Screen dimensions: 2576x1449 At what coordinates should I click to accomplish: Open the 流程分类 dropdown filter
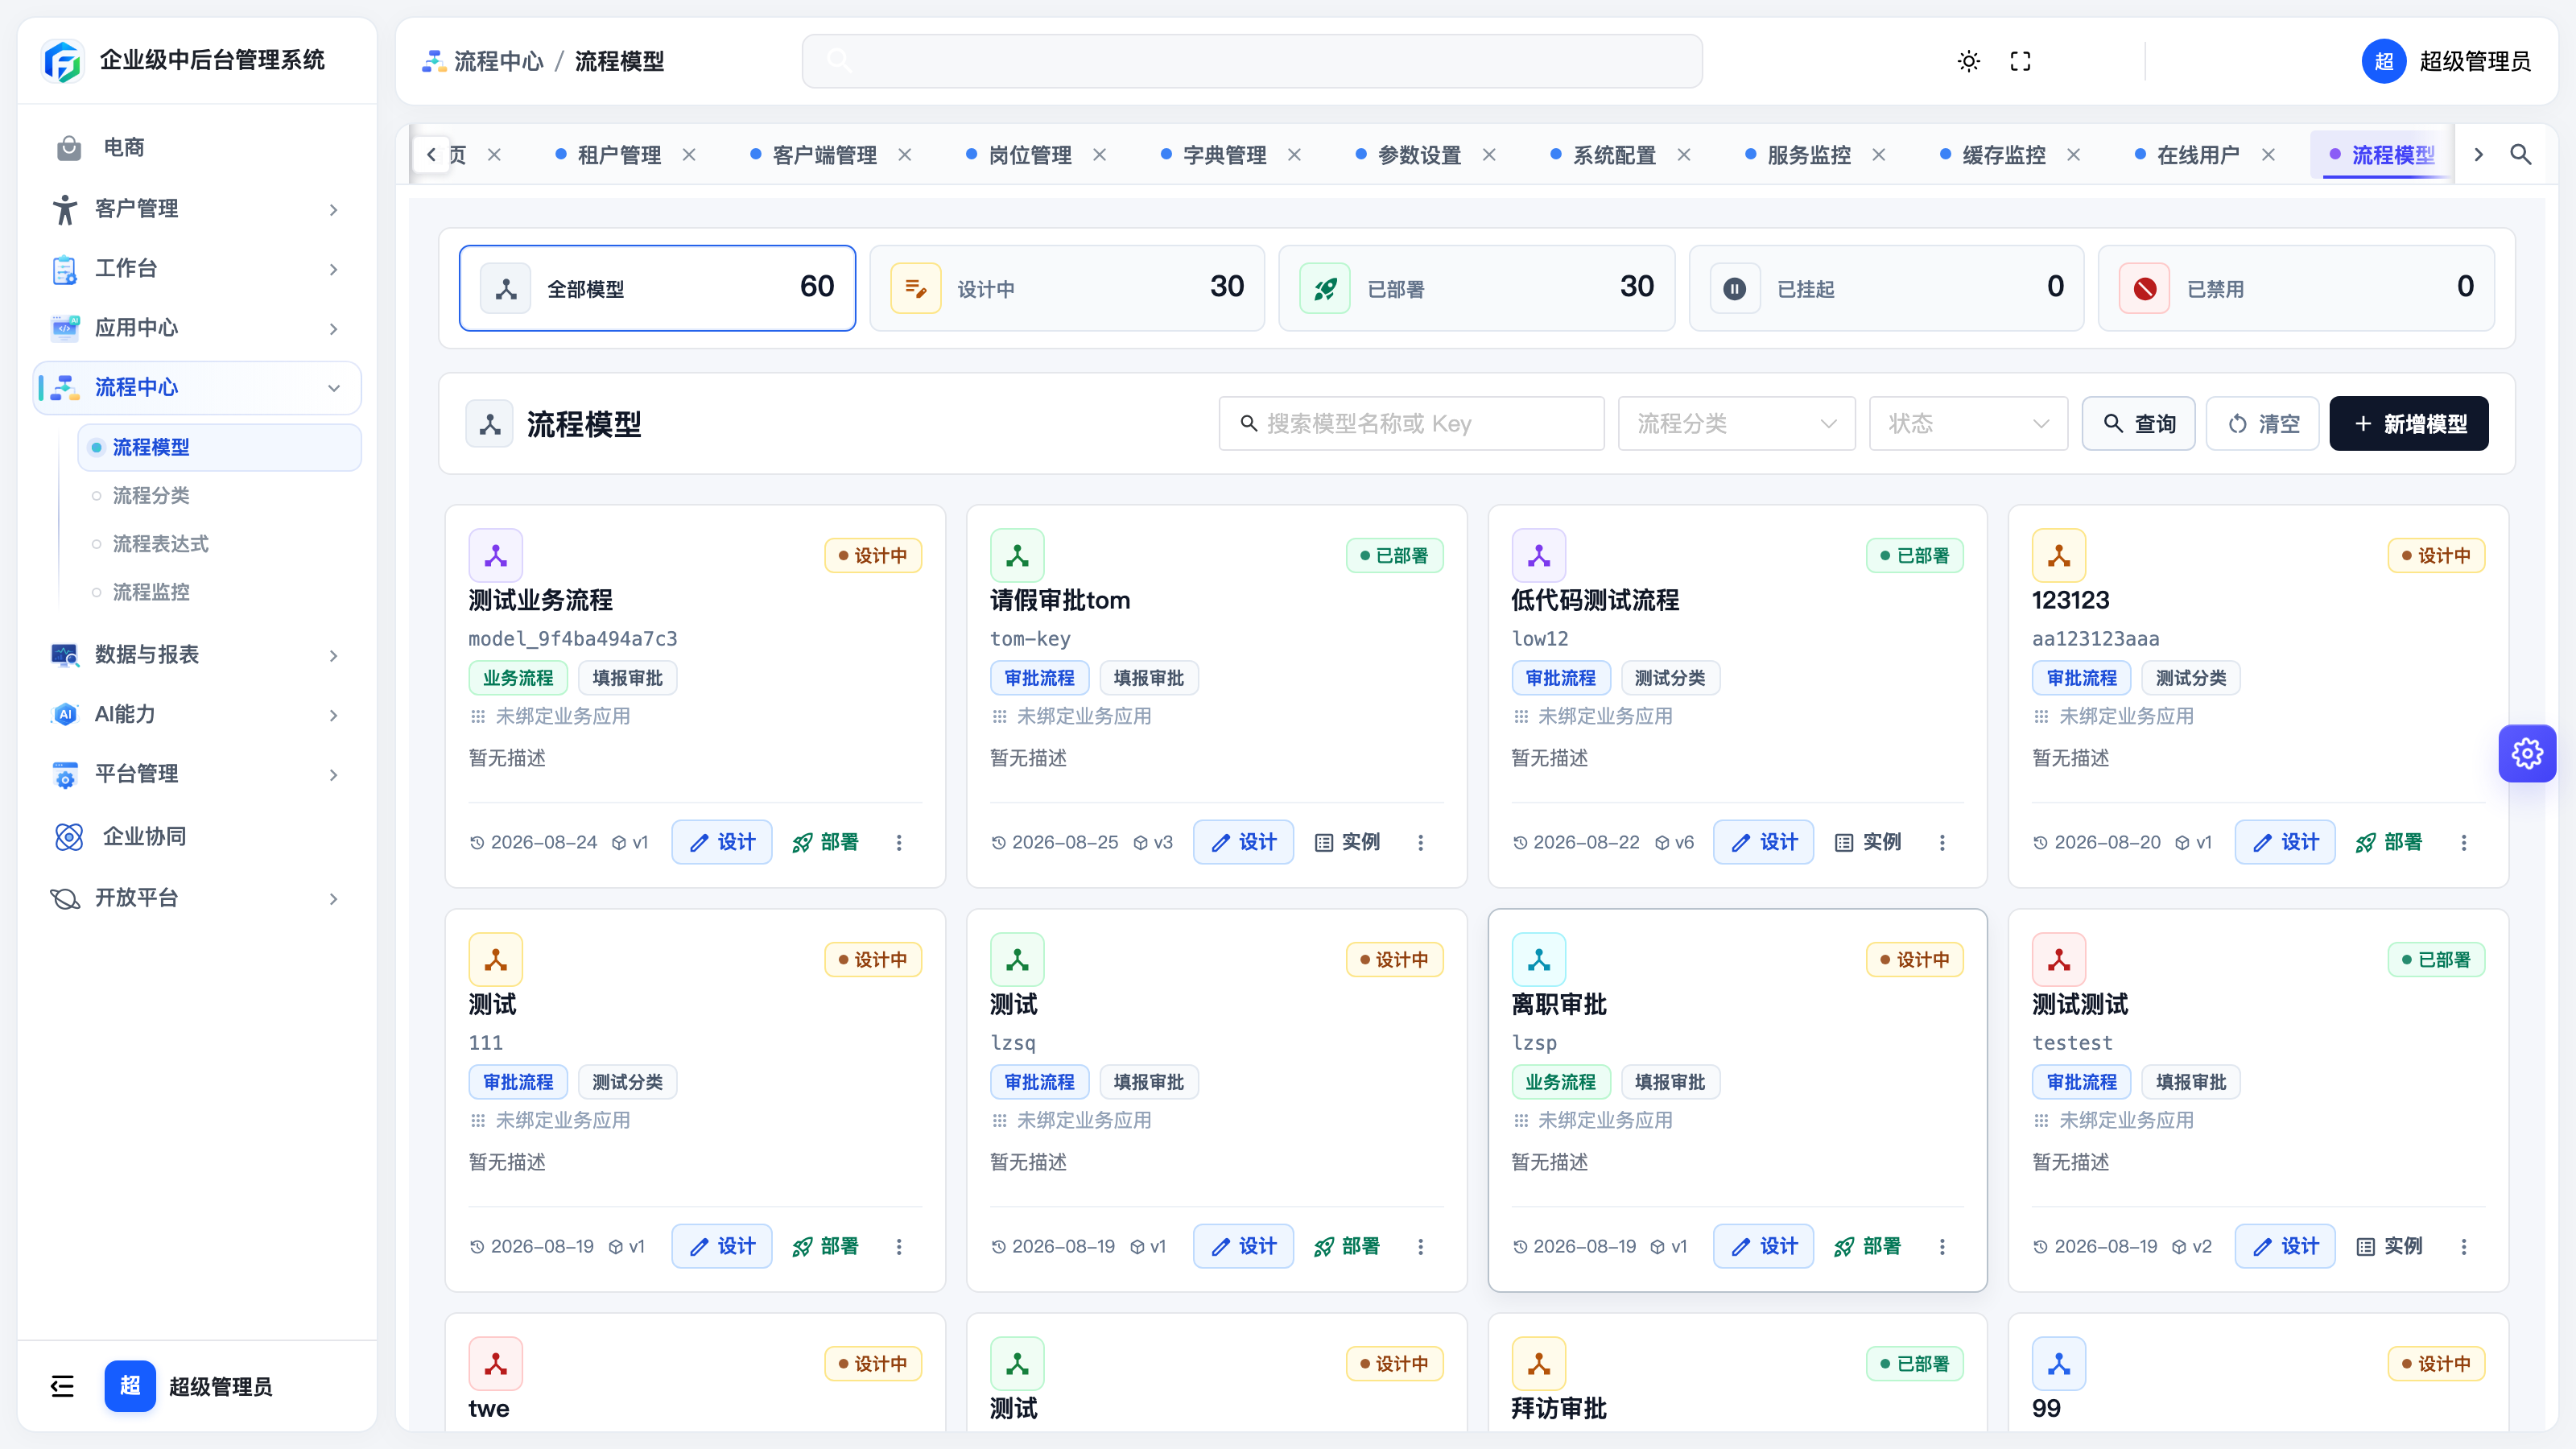[1736, 423]
